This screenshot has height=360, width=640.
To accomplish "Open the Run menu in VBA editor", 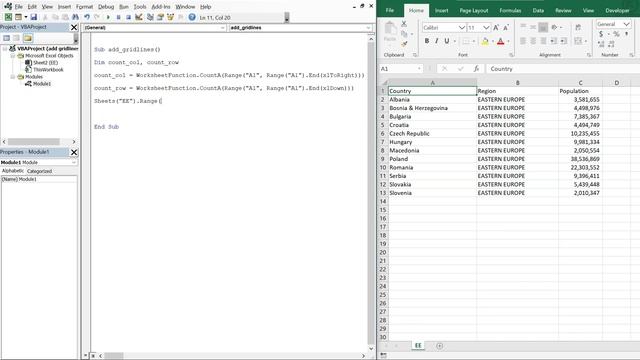I will (123, 7).
